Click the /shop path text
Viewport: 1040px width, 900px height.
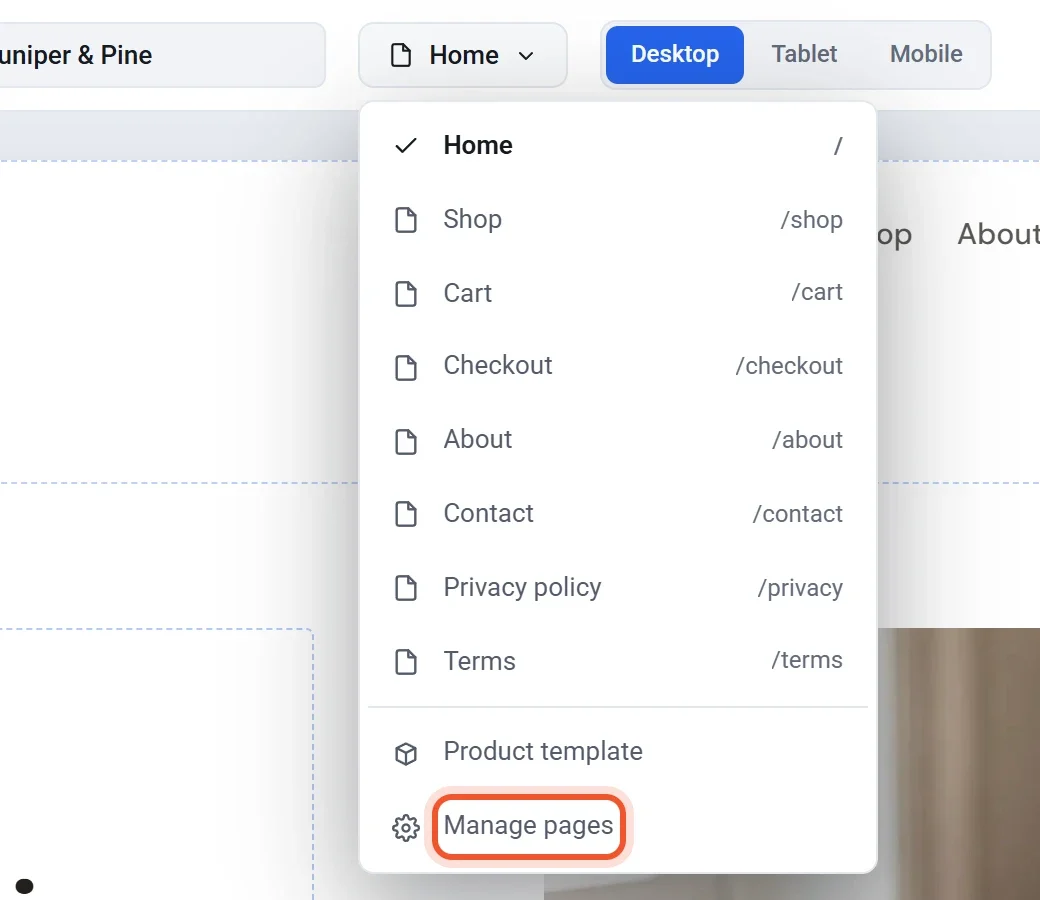coord(811,220)
